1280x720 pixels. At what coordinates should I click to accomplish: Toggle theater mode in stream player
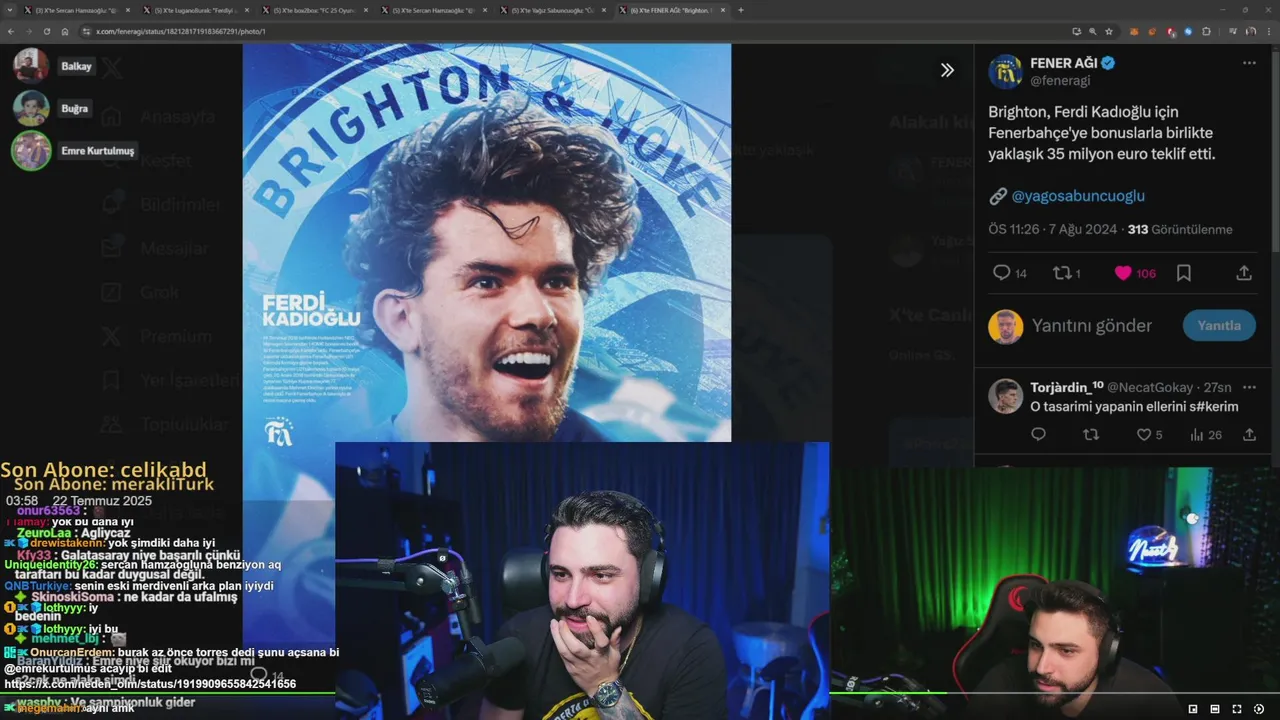(1215, 709)
